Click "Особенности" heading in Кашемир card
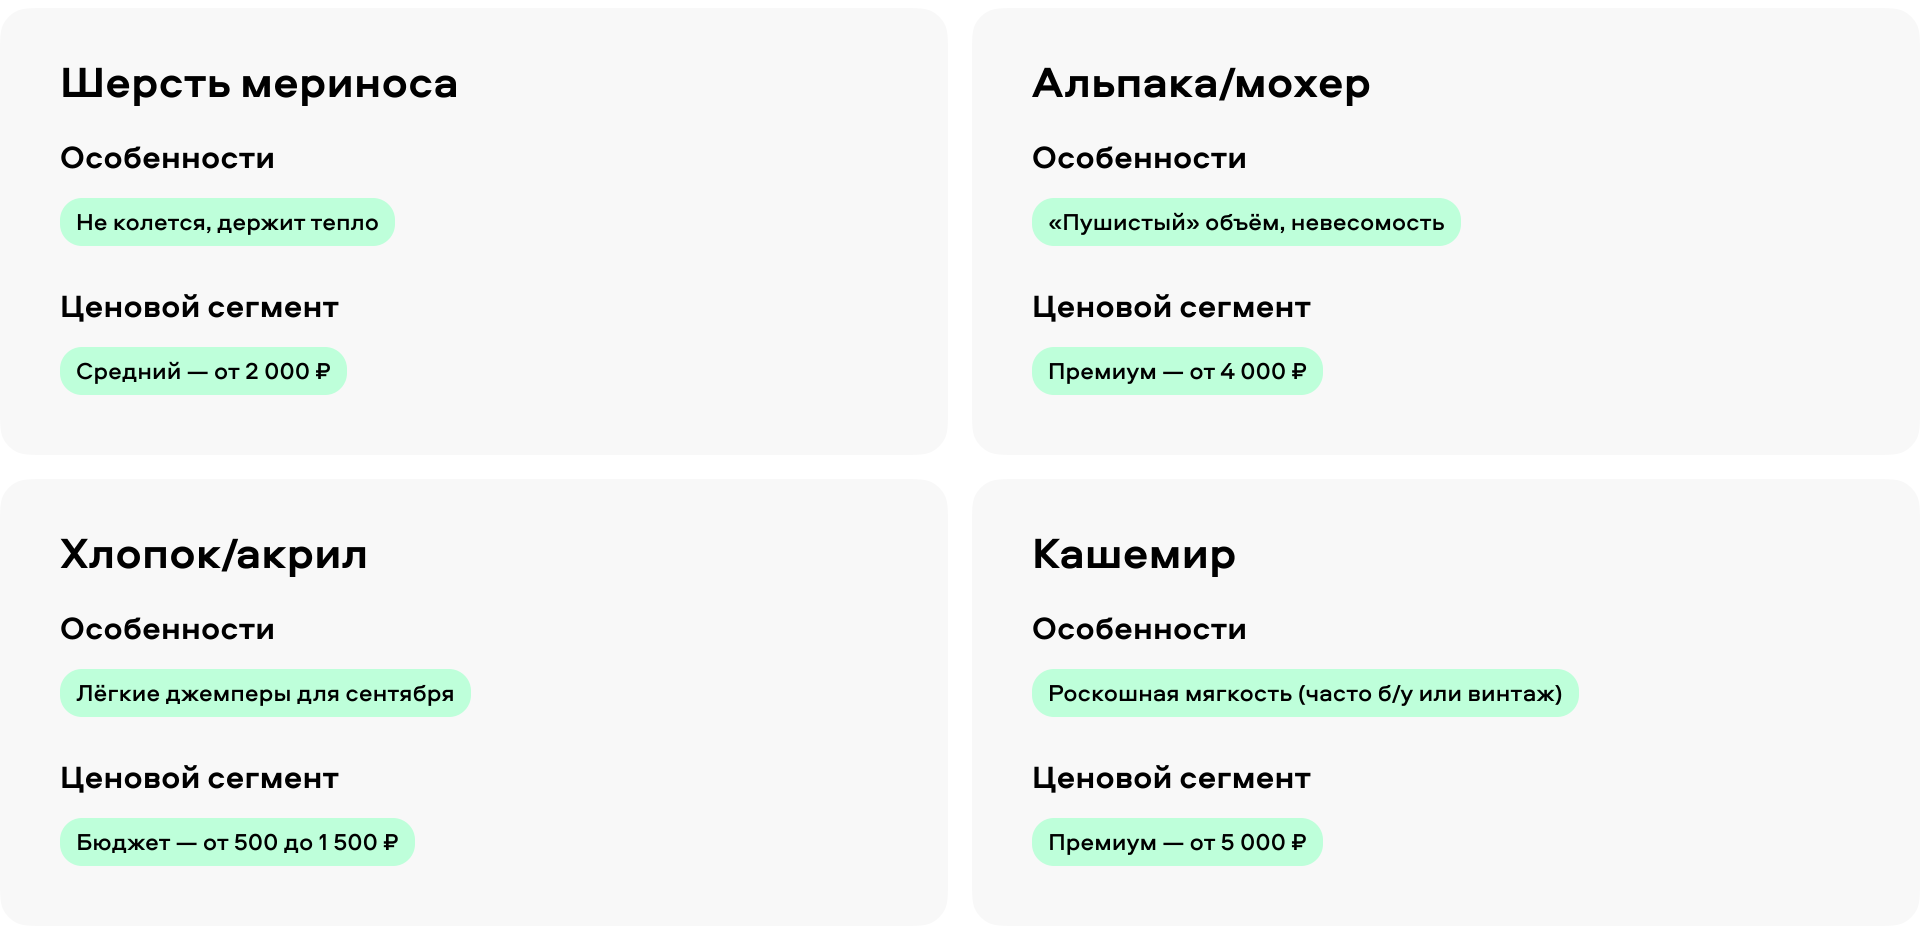 (1139, 629)
